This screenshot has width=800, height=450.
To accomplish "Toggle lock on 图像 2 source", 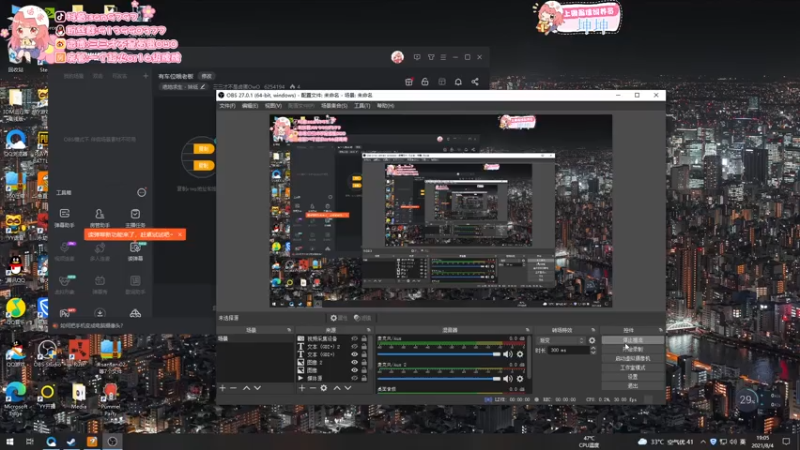I will click(364, 362).
